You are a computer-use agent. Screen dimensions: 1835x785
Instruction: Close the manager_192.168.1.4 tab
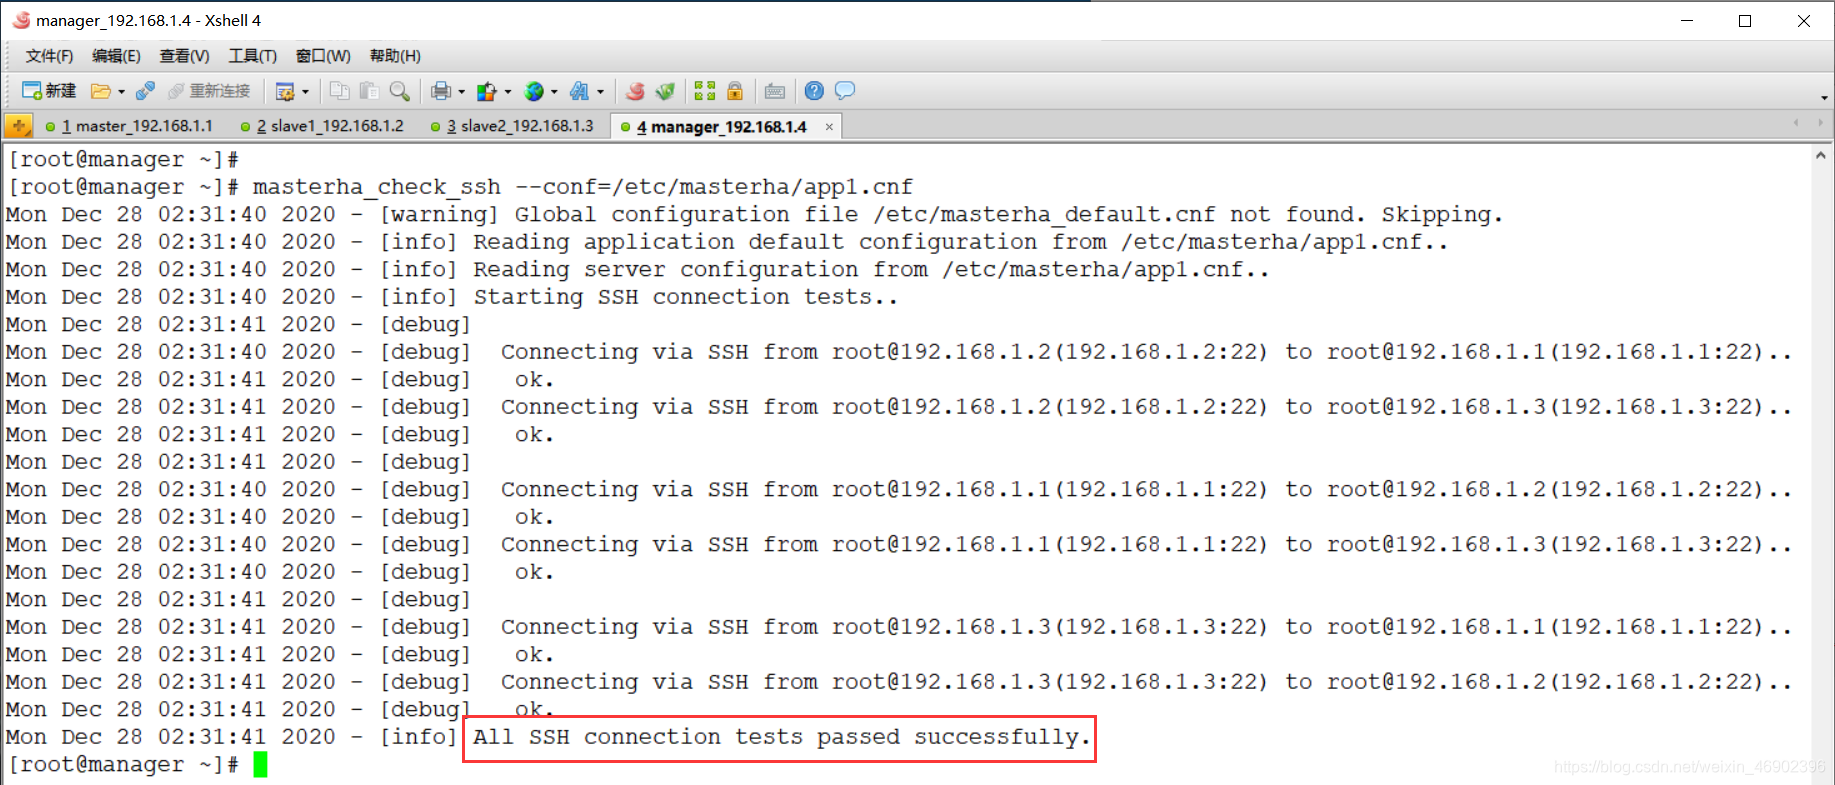coord(829,127)
